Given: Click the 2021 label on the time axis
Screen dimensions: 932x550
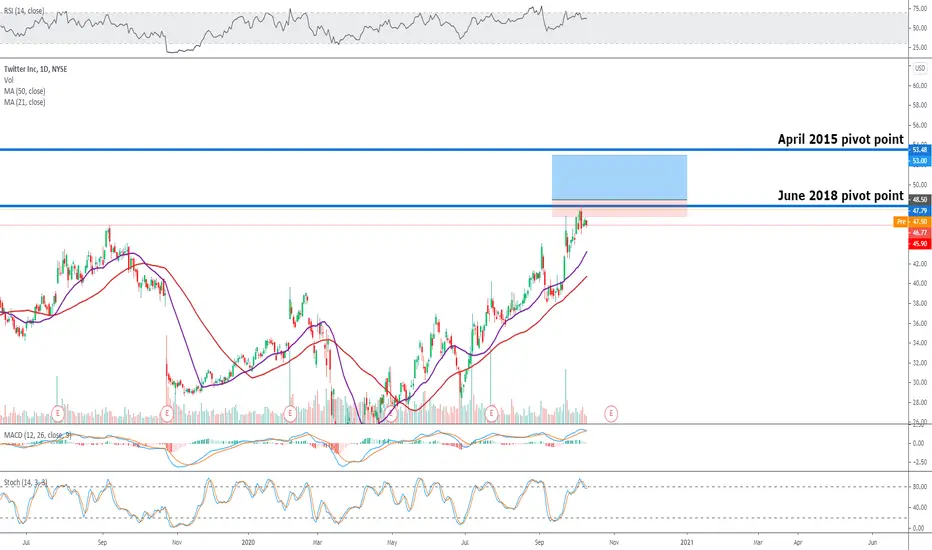Looking at the screenshot, I should coord(687,542).
